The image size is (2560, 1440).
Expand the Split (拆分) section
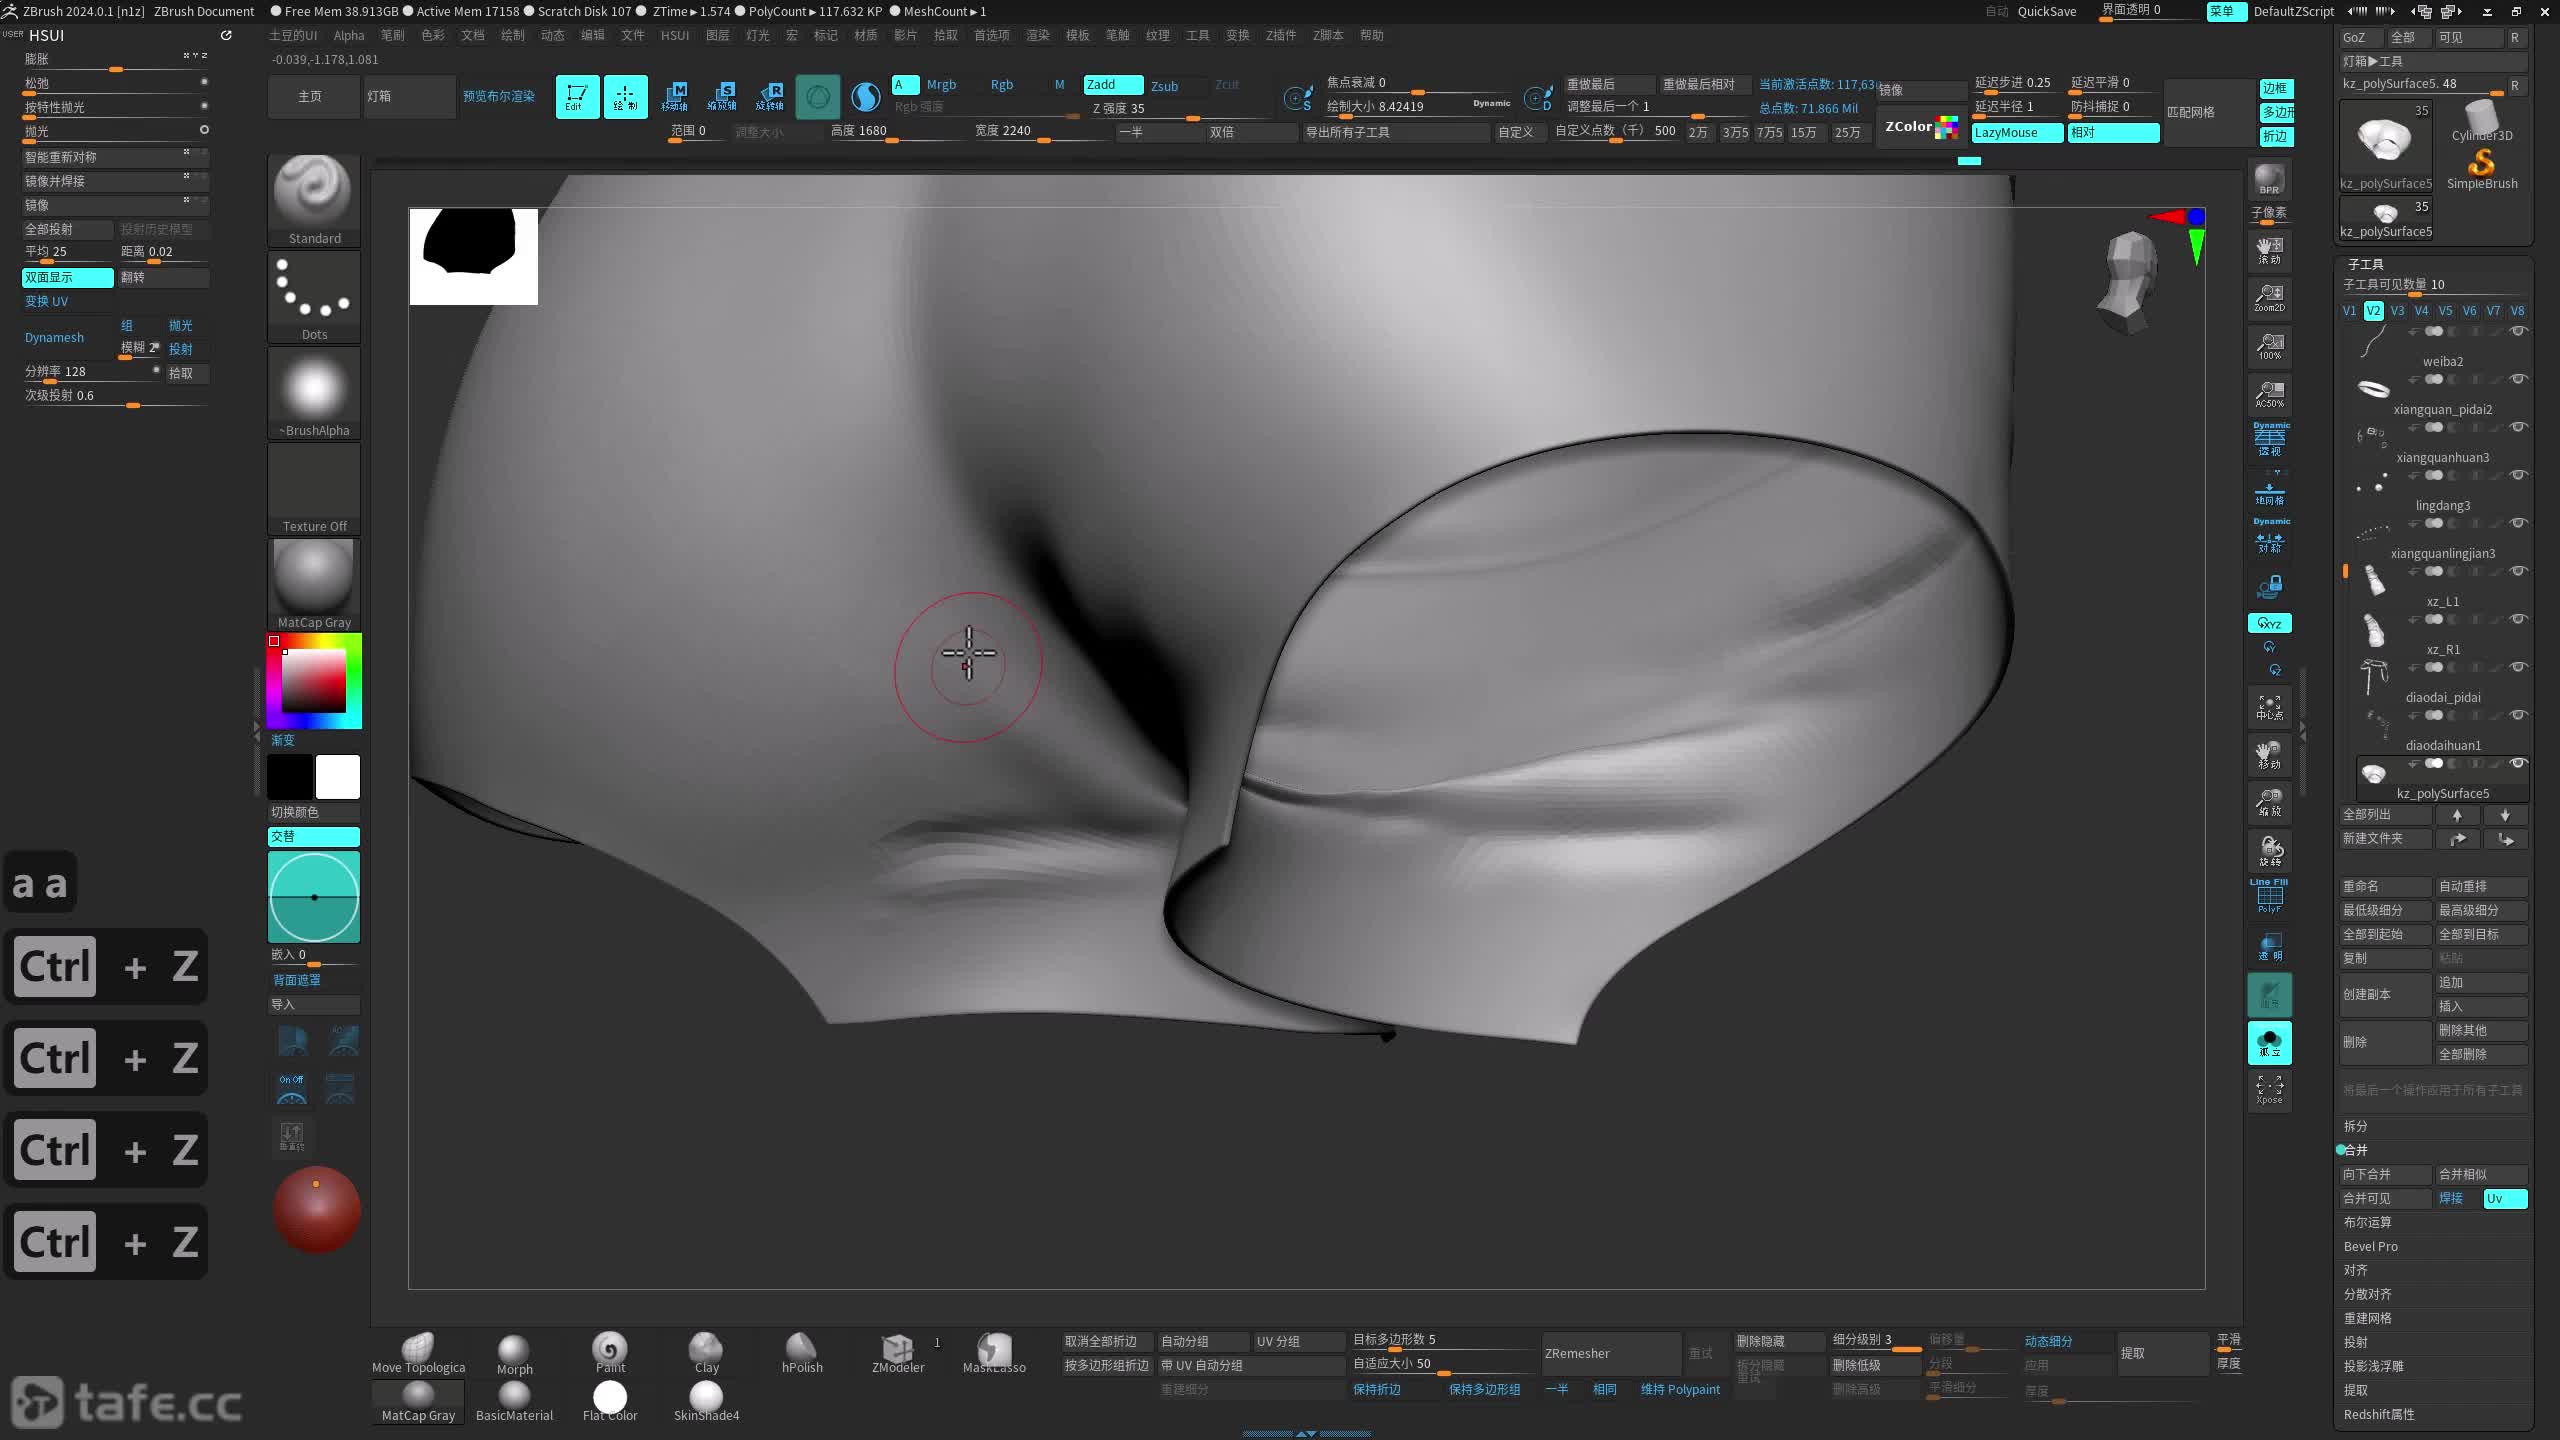tap(2356, 1126)
